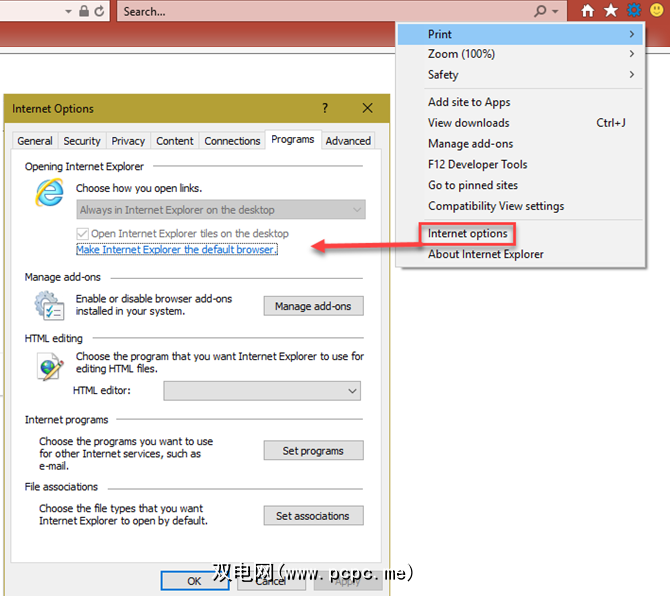Click the refresh icon in address bar
The height and width of the screenshot is (596, 670).
[x=99, y=11]
